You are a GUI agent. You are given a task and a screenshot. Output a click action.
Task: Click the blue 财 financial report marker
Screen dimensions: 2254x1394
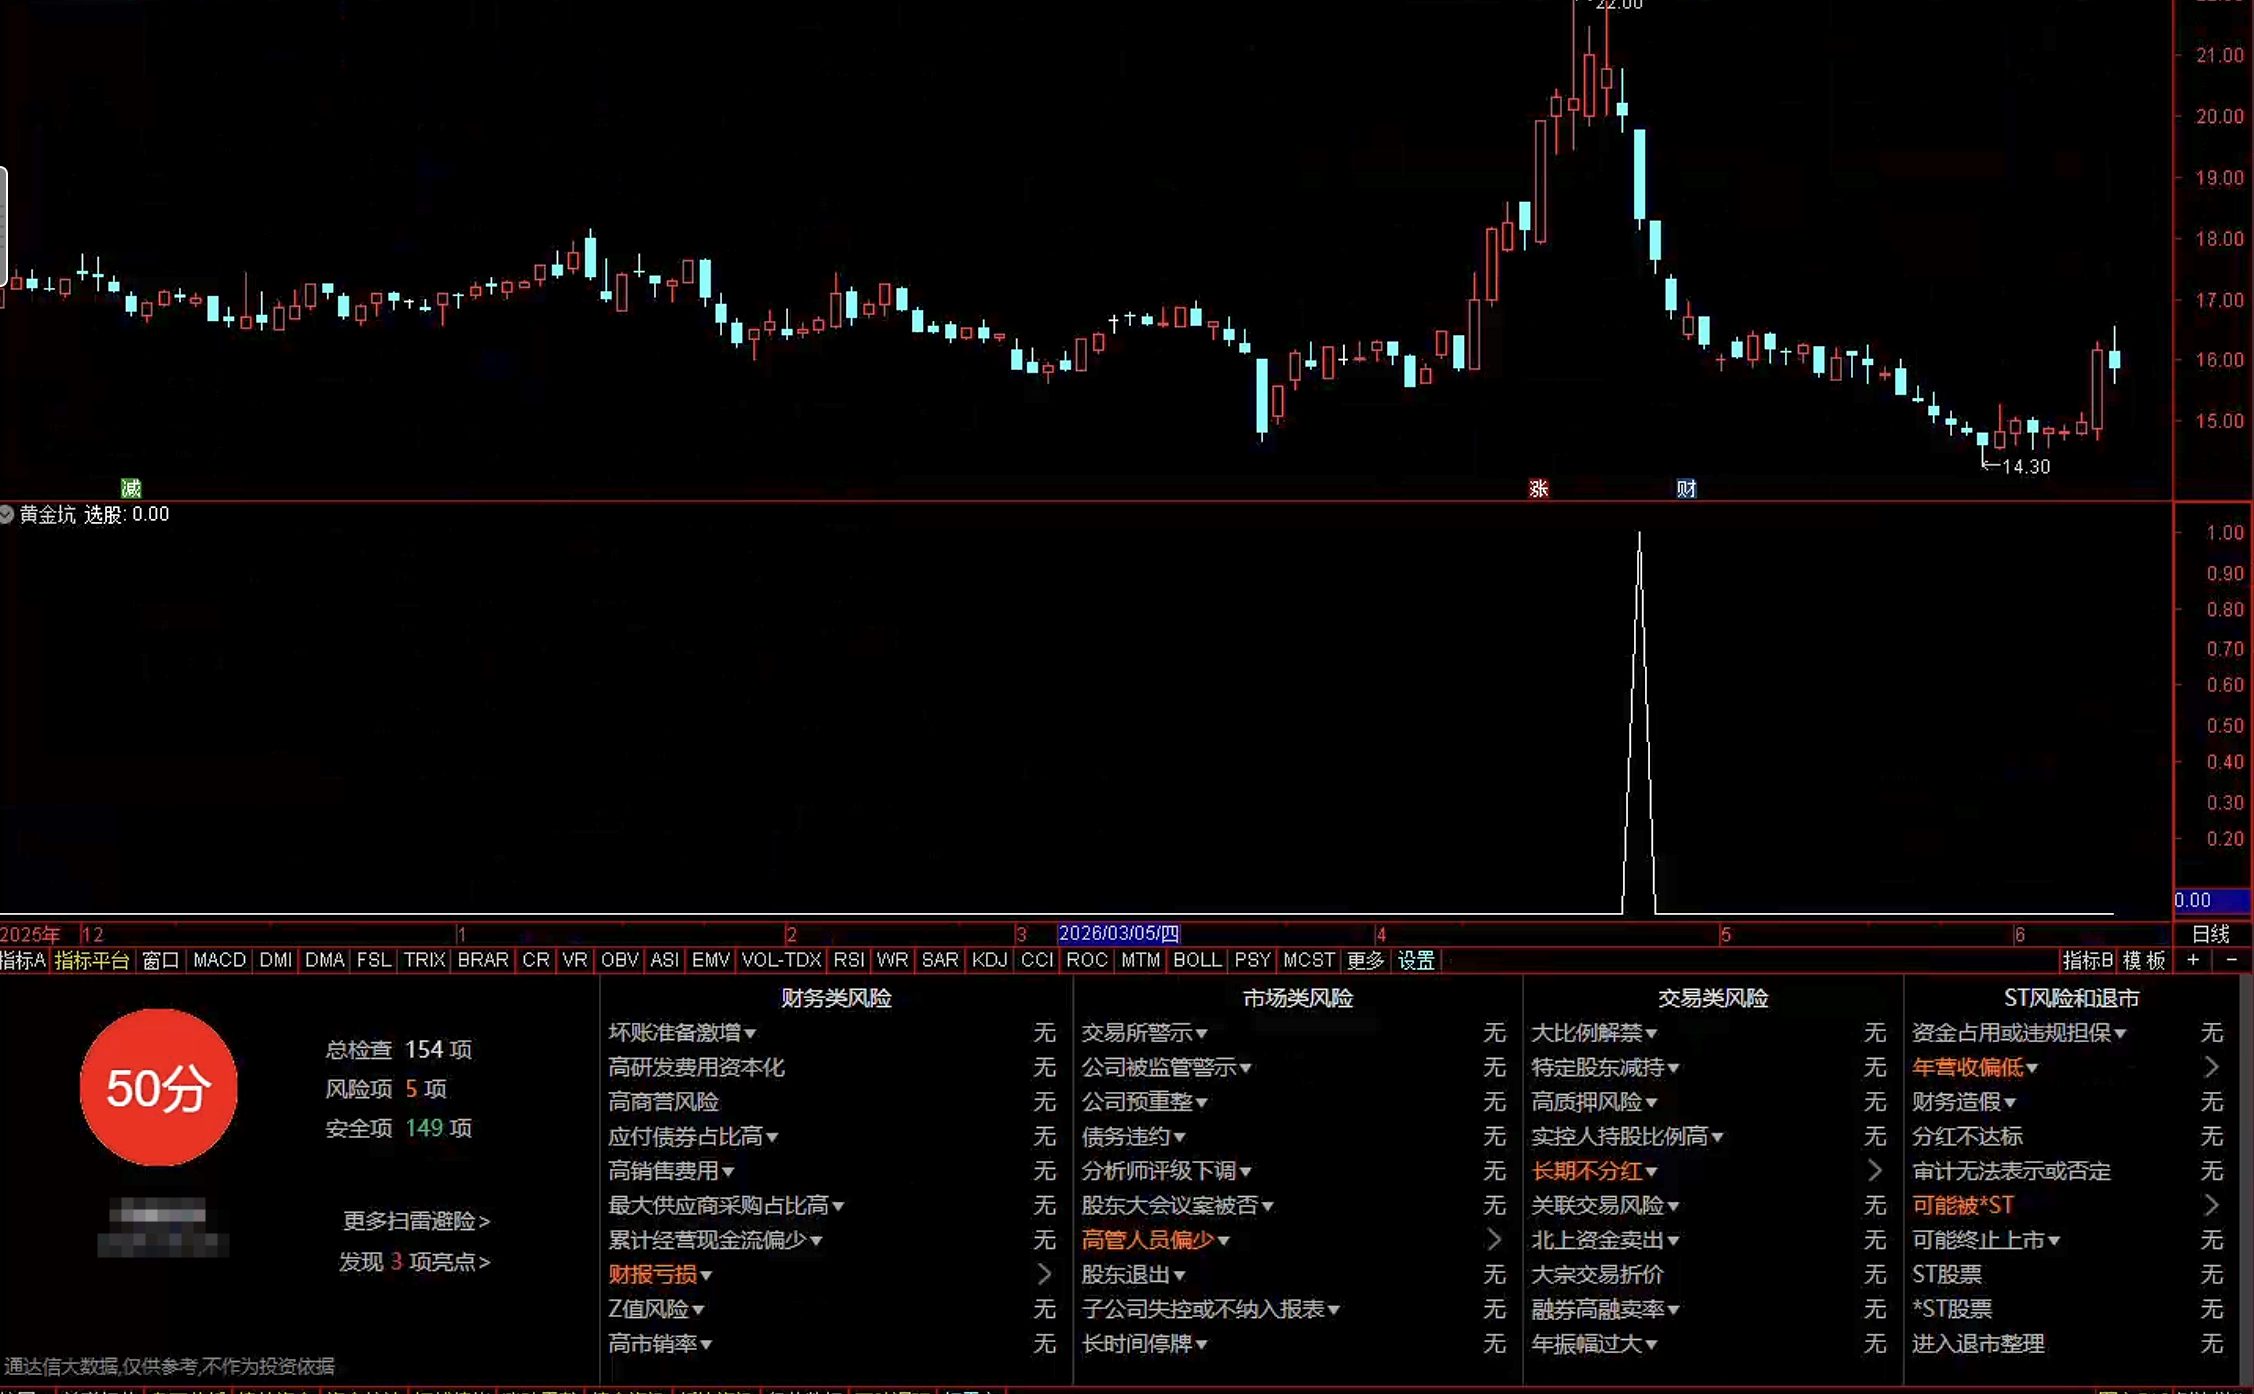(1686, 488)
